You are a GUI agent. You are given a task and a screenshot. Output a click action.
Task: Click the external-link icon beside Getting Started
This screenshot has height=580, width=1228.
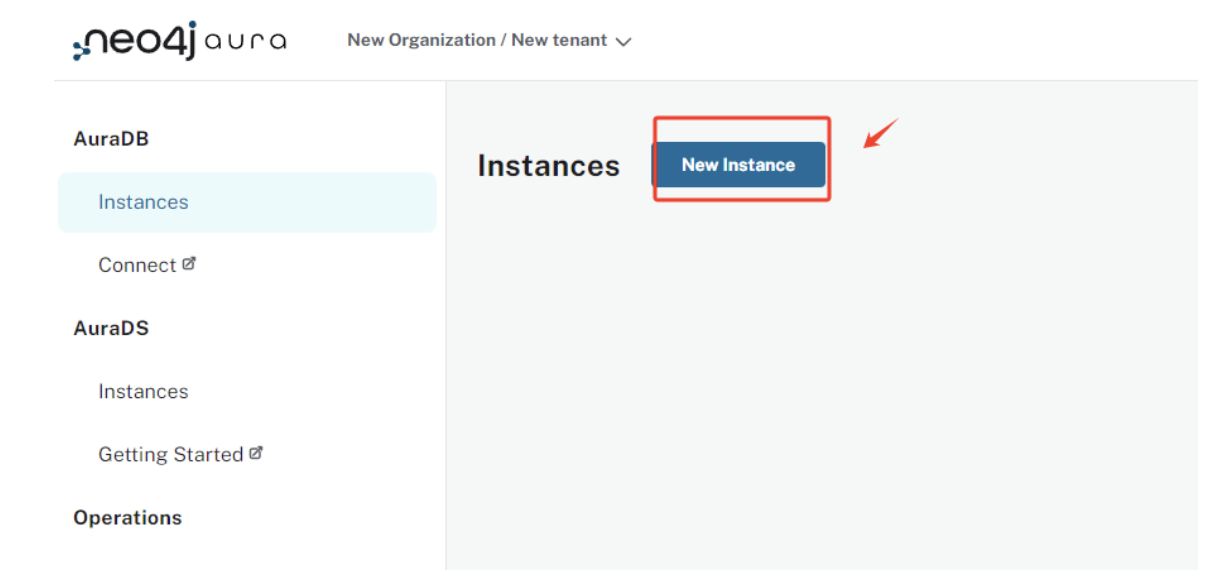pyautogui.click(x=256, y=453)
